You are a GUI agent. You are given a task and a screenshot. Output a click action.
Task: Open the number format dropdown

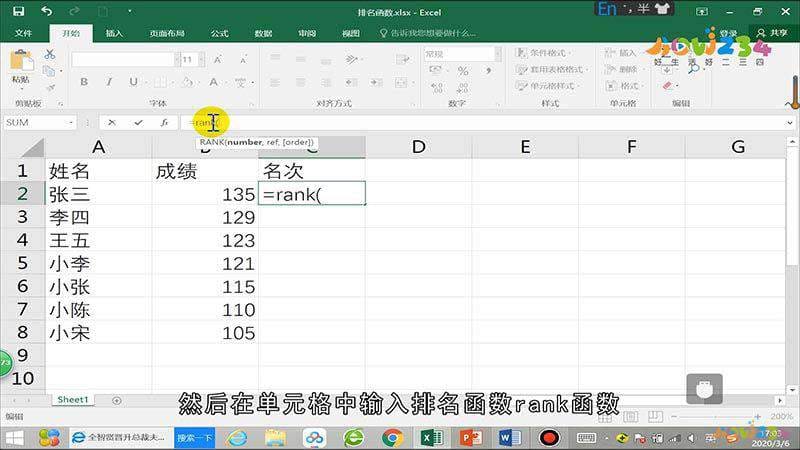(x=497, y=54)
